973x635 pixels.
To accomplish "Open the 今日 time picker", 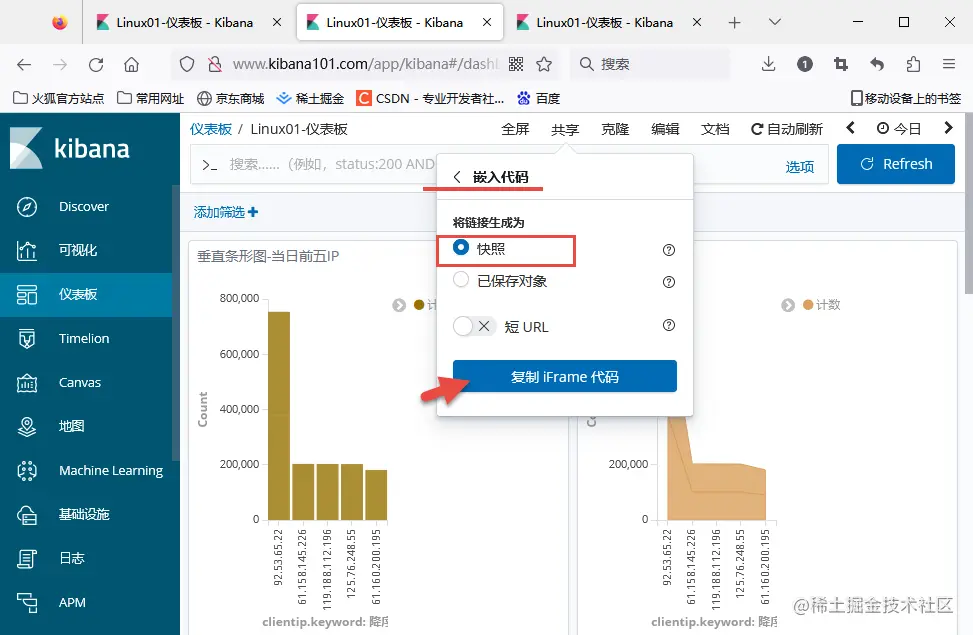I will 899,128.
